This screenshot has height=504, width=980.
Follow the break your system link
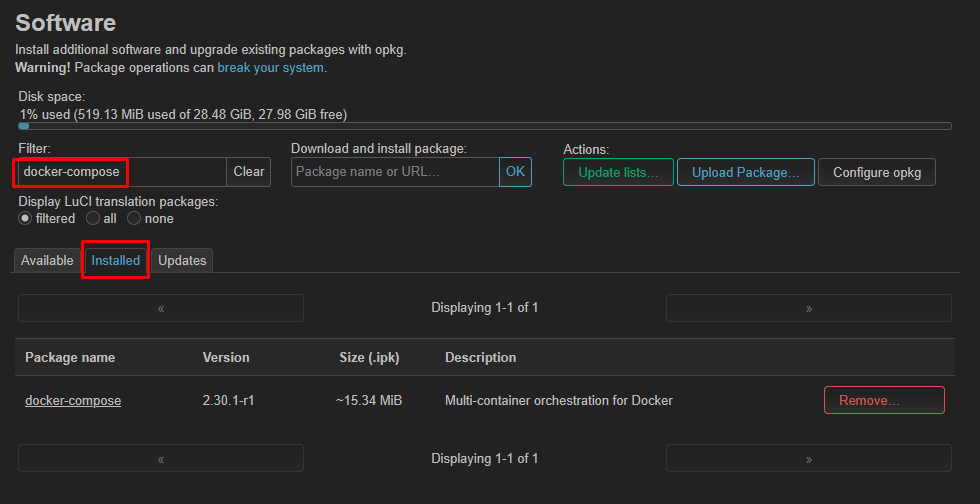coord(271,68)
